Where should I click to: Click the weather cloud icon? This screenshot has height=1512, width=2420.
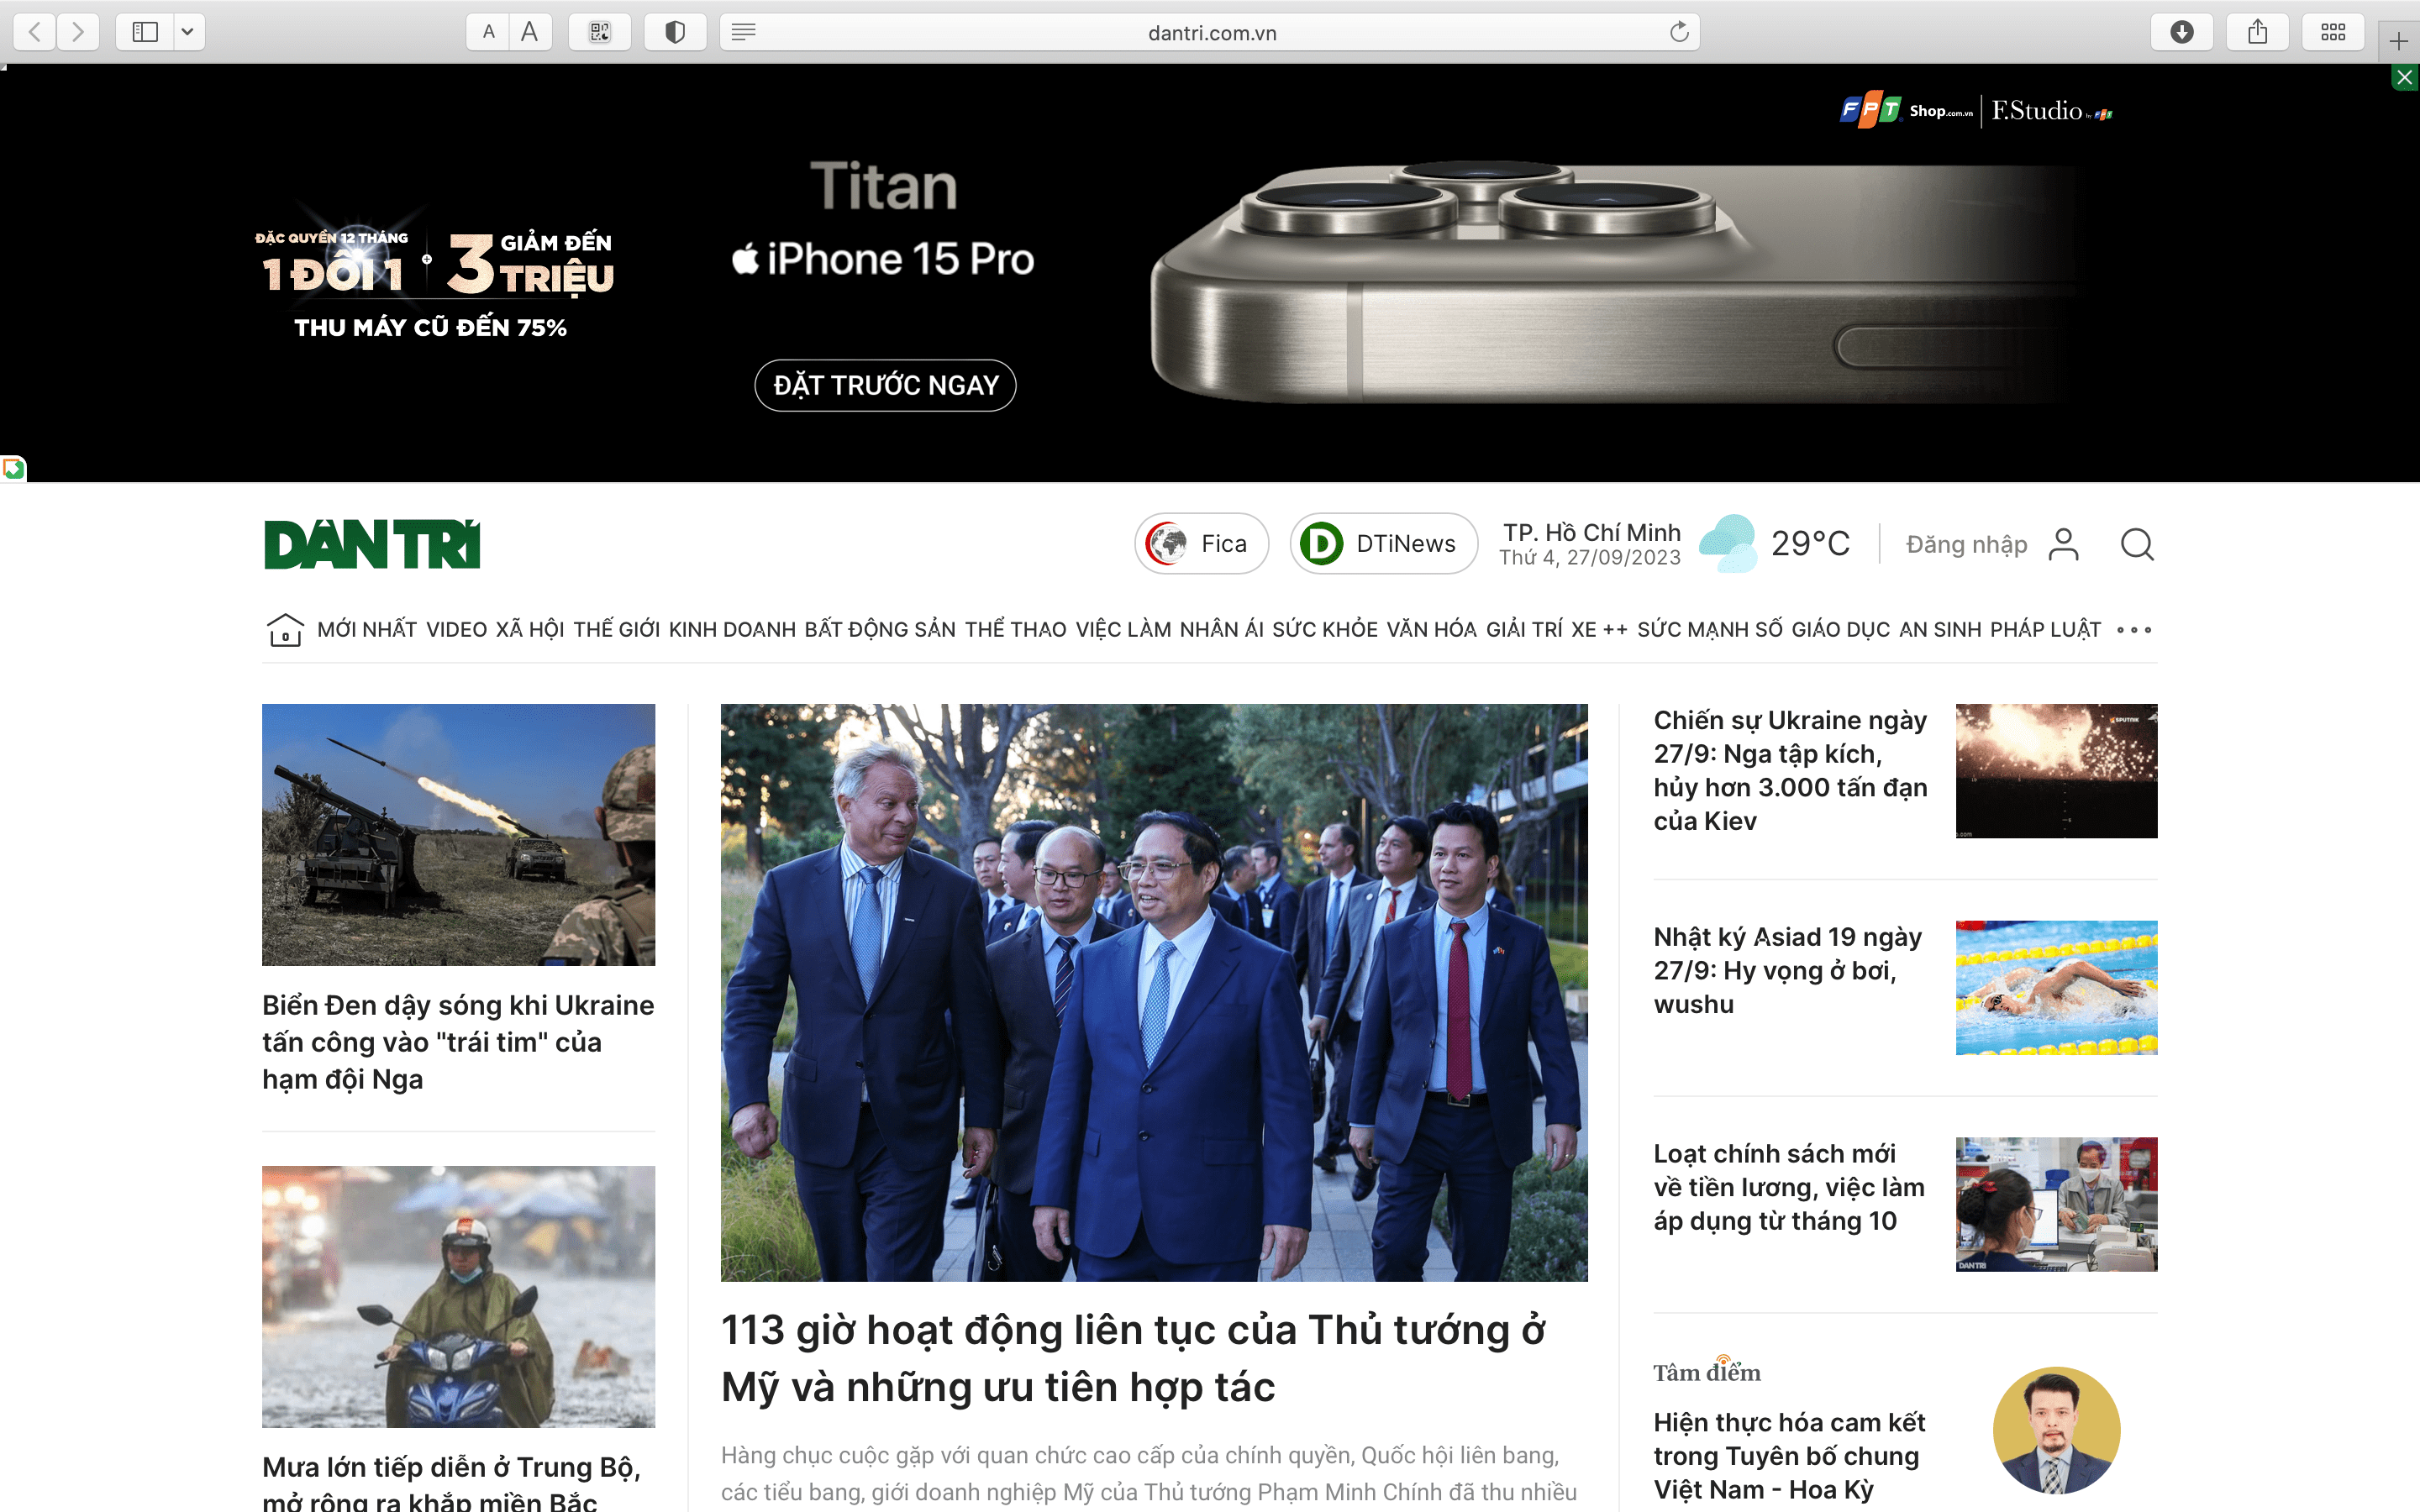click(x=1728, y=543)
